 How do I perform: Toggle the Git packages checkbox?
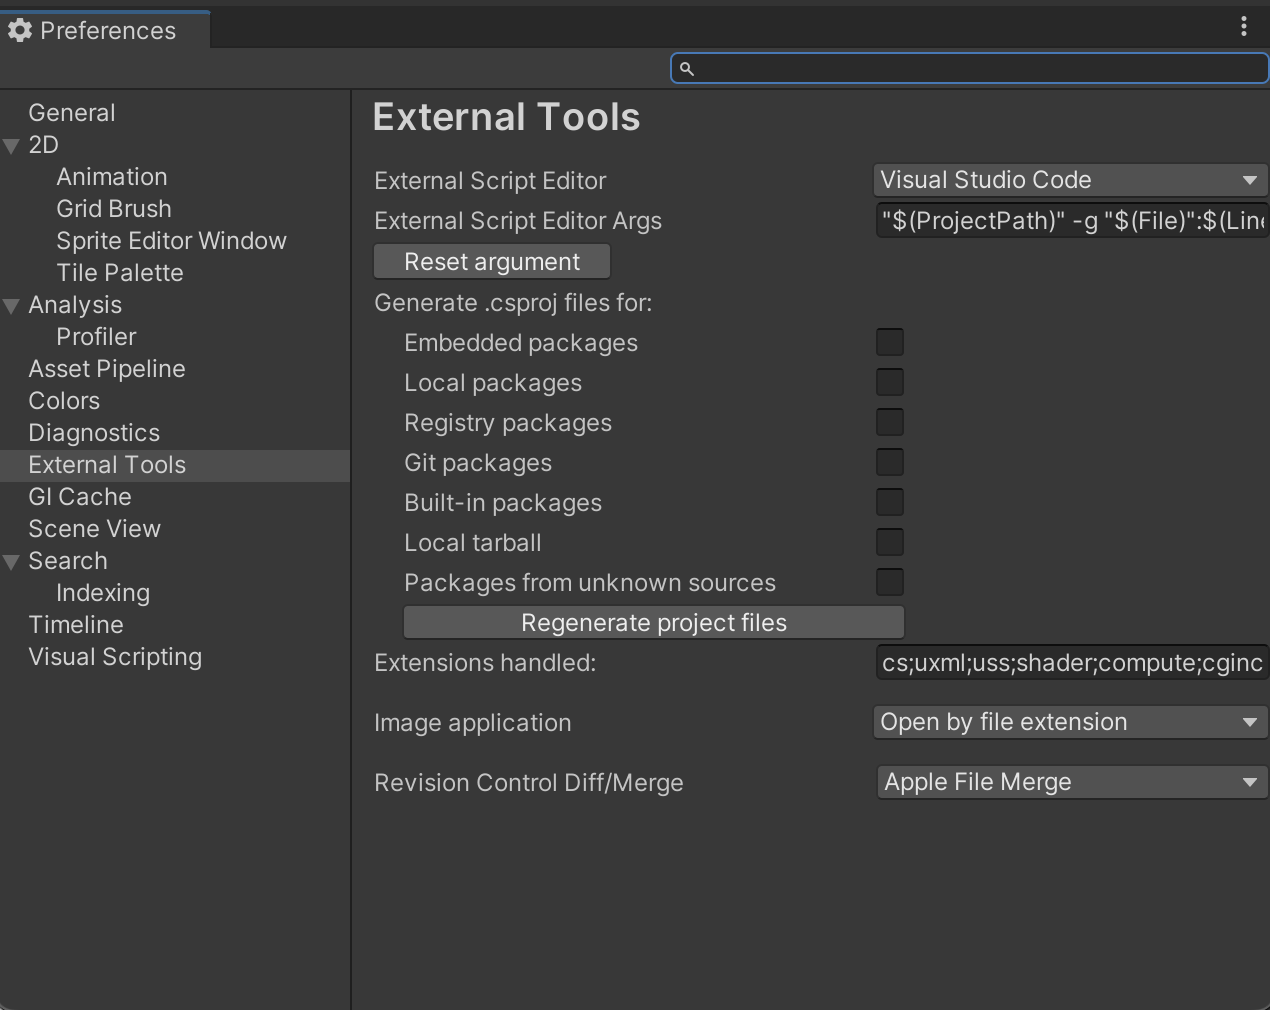click(x=889, y=462)
